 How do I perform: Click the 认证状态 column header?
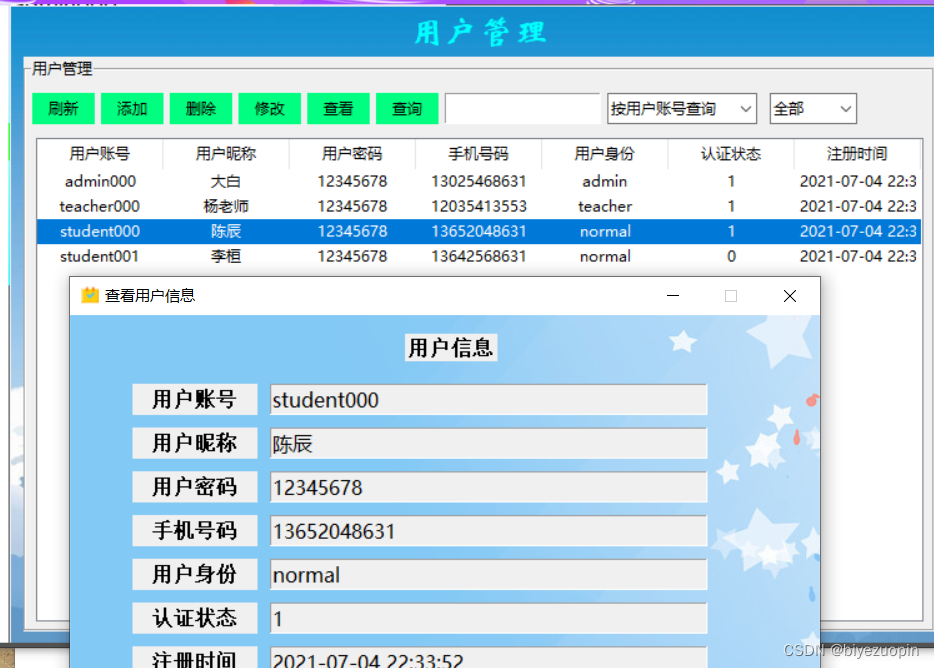click(731, 154)
